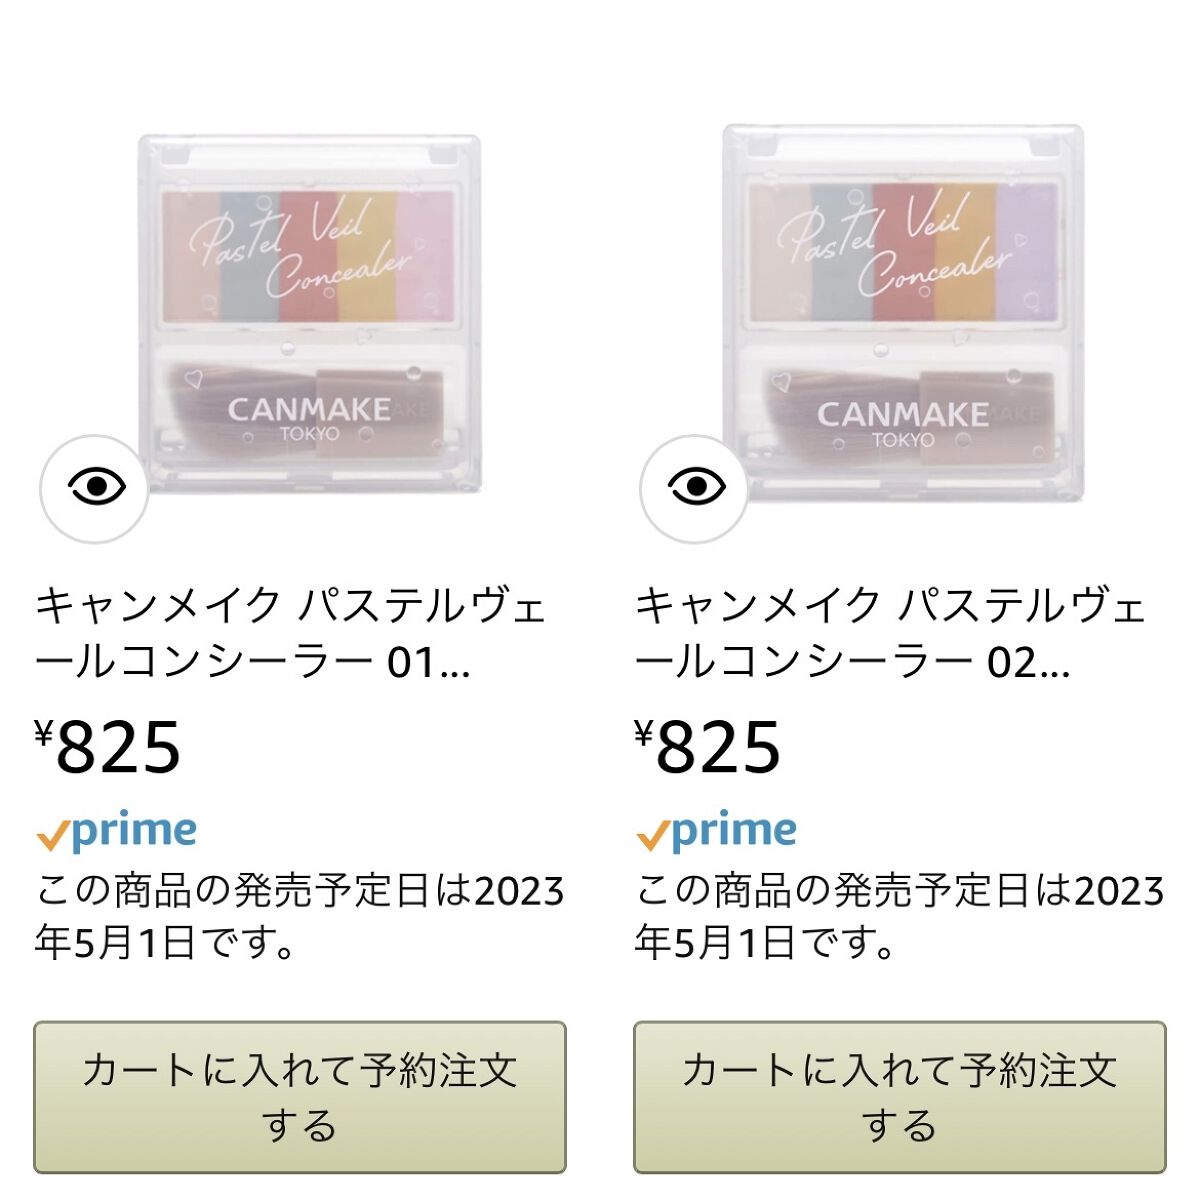Select the ¥825 price of concealer 01

click(108, 747)
